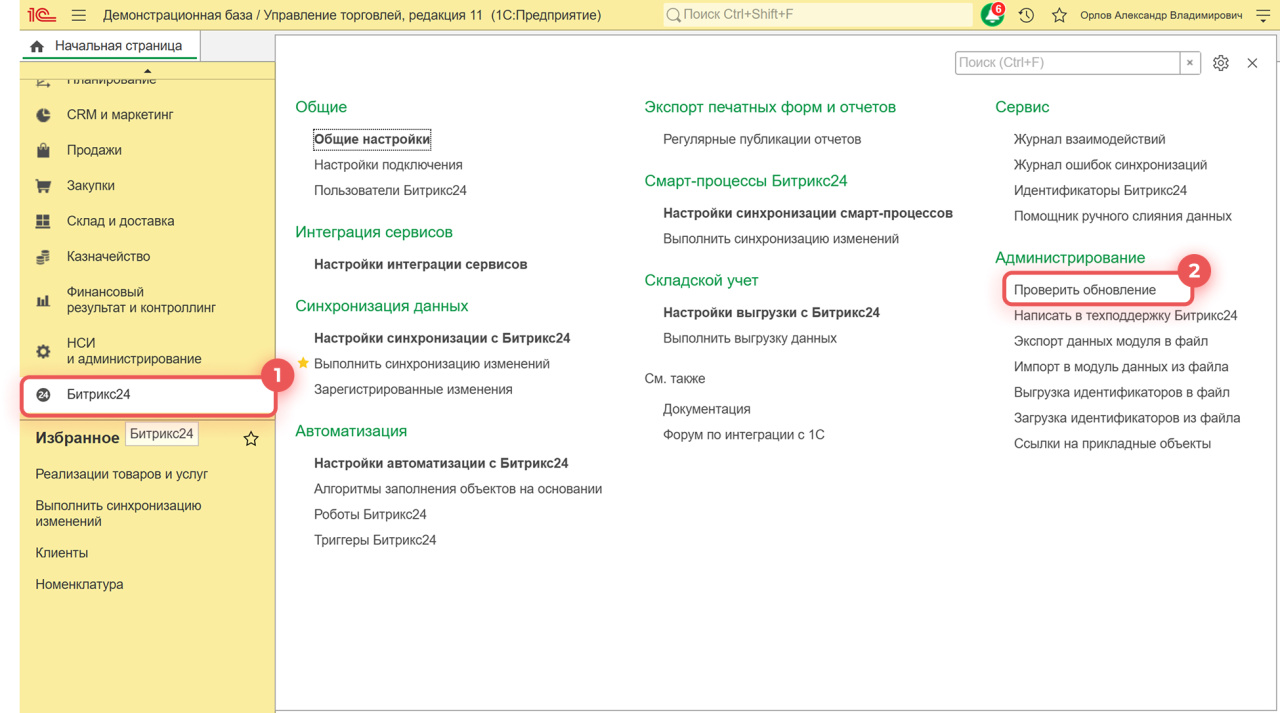This screenshot has width=1280, height=713.
Task: Open notifications bell showing 6 alerts
Action: (x=992, y=15)
